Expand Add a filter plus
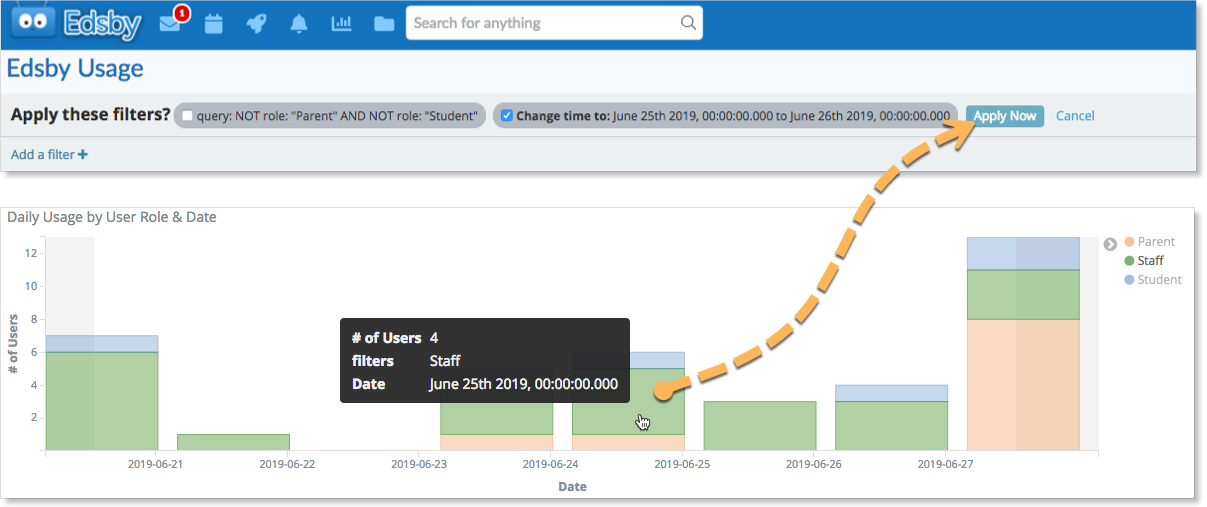 [x=49, y=155]
